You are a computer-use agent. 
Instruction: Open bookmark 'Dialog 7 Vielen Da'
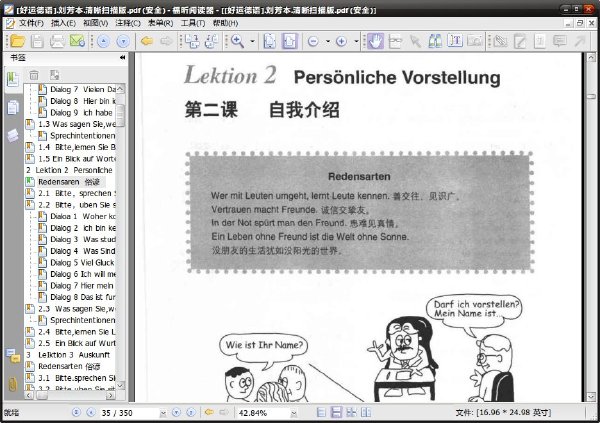click(83, 89)
